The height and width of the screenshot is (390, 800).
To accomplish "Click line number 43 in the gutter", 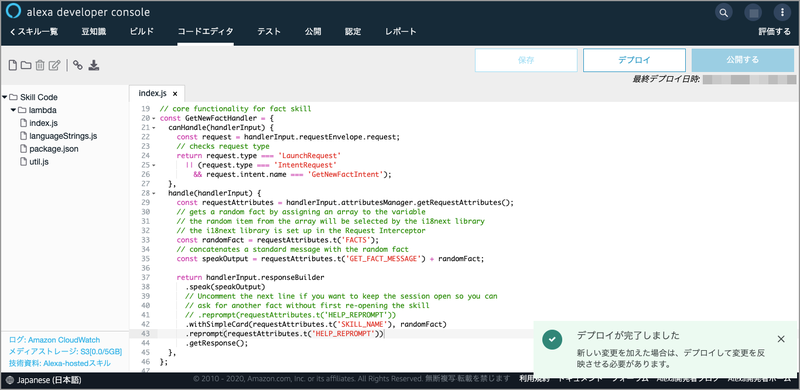I will [145, 333].
